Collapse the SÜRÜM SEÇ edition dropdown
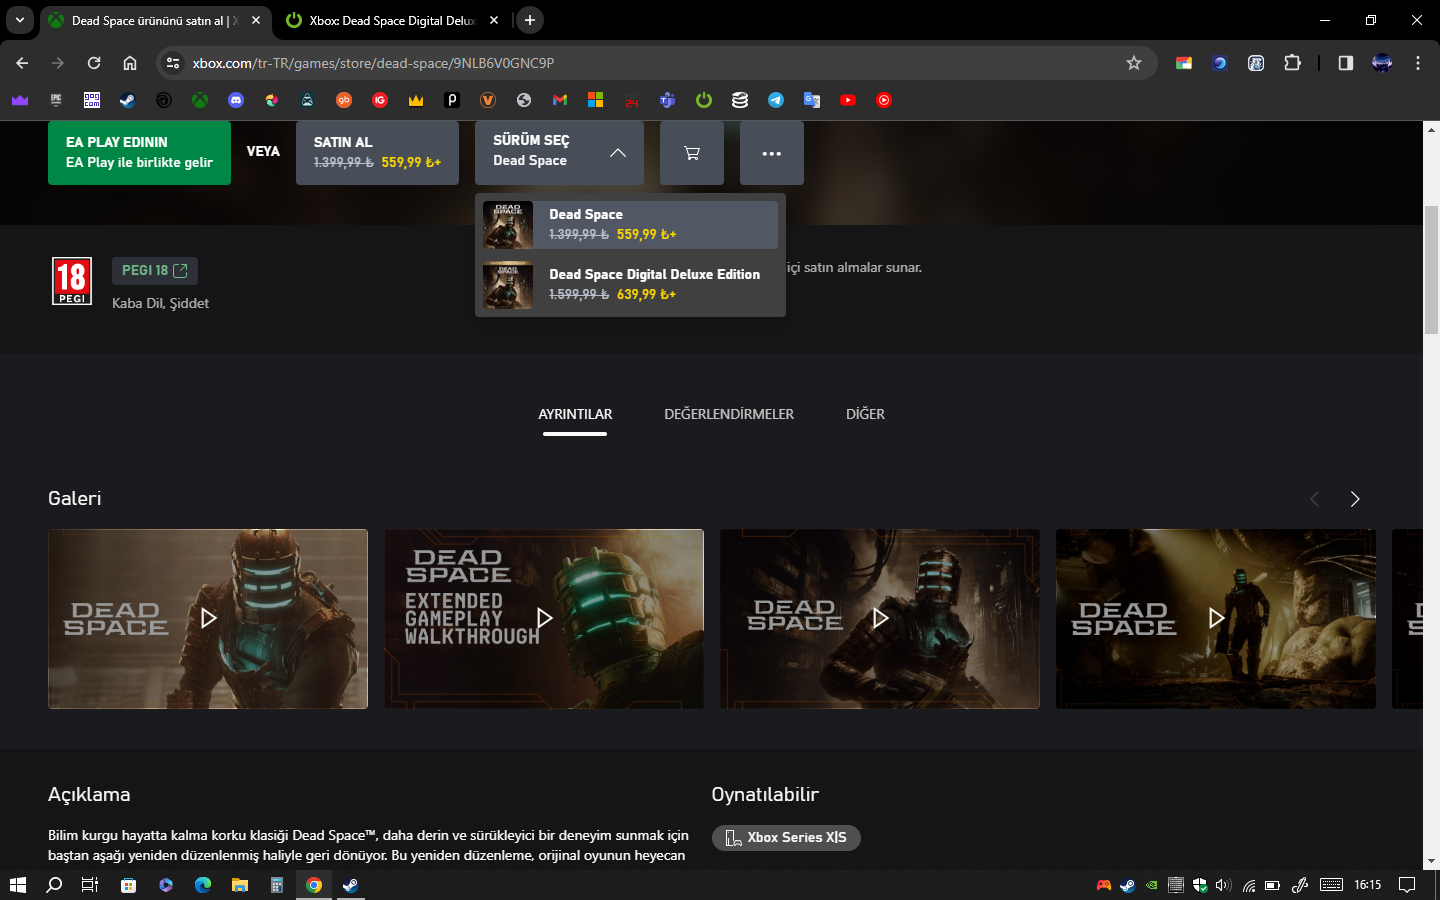The width and height of the screenshot is (1440, 900). [x=559, y=153]
